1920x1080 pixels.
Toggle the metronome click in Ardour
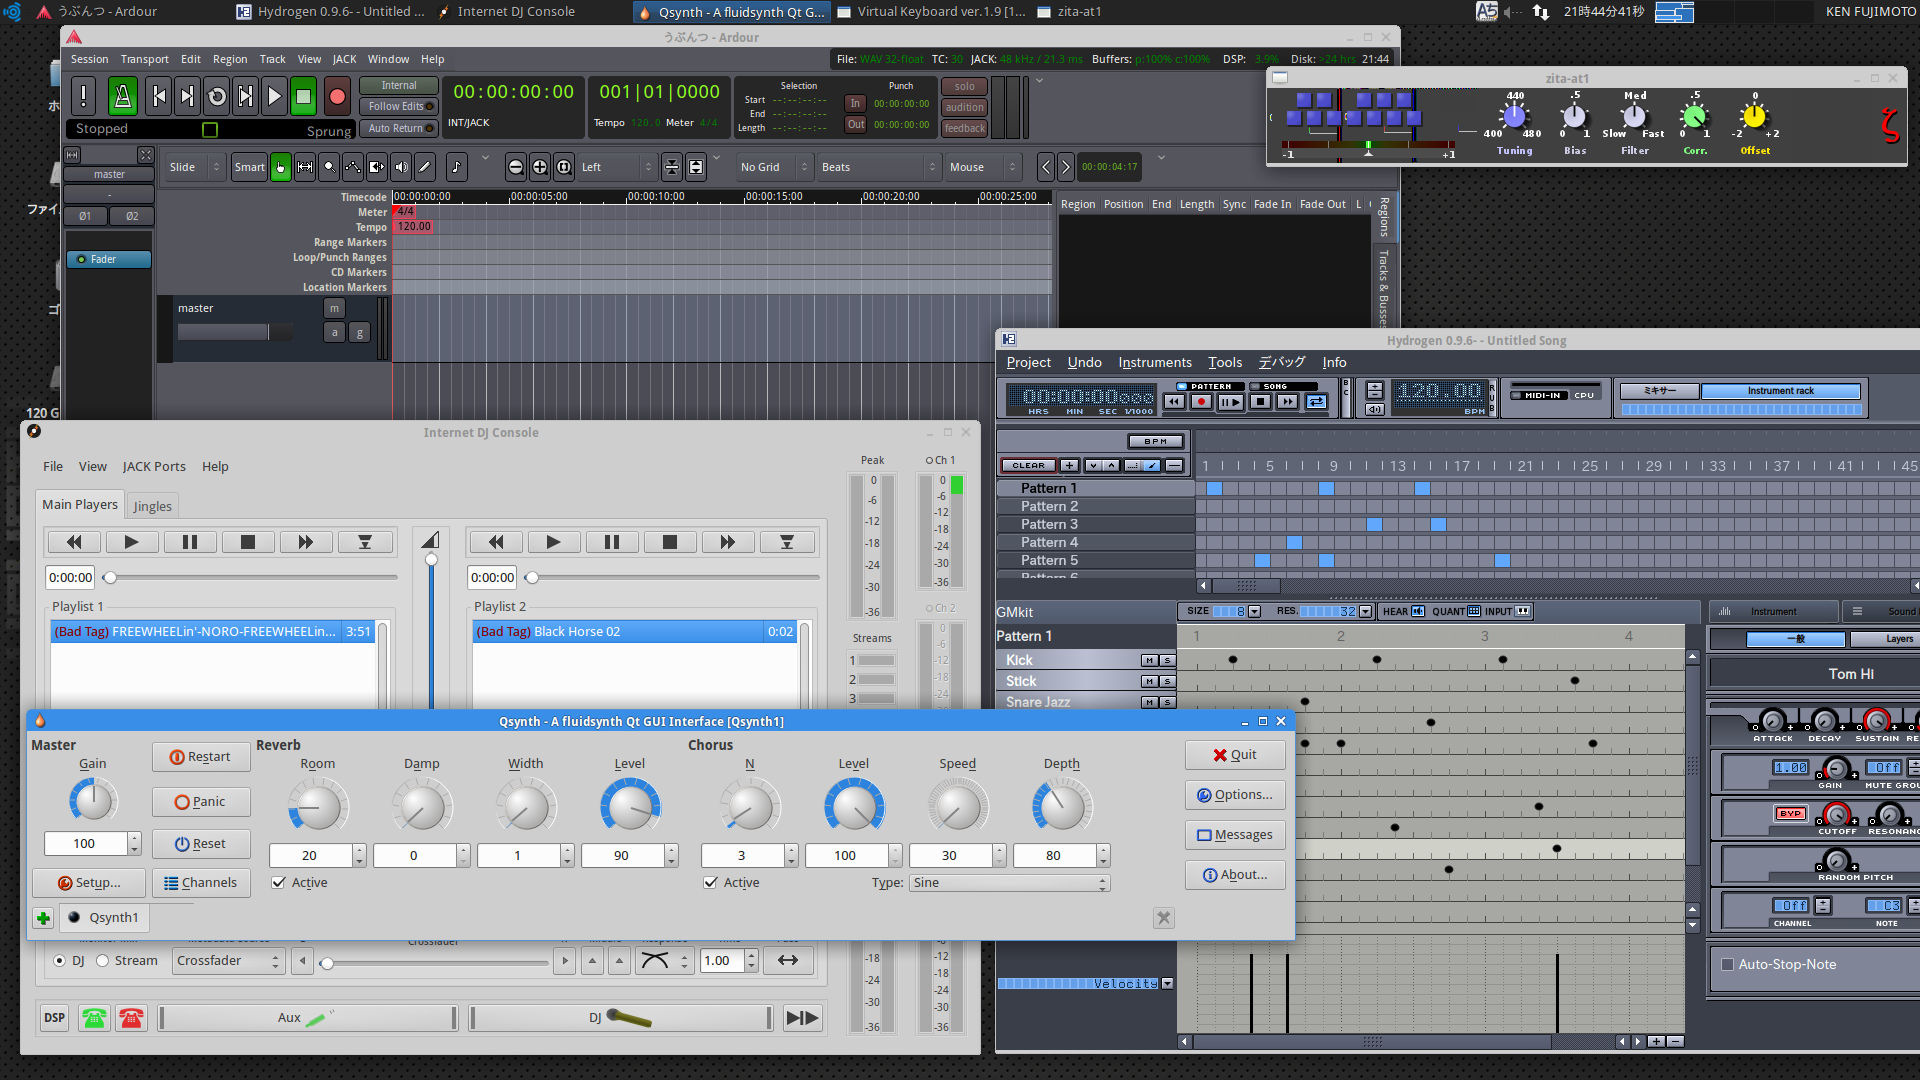click(123, 96)
